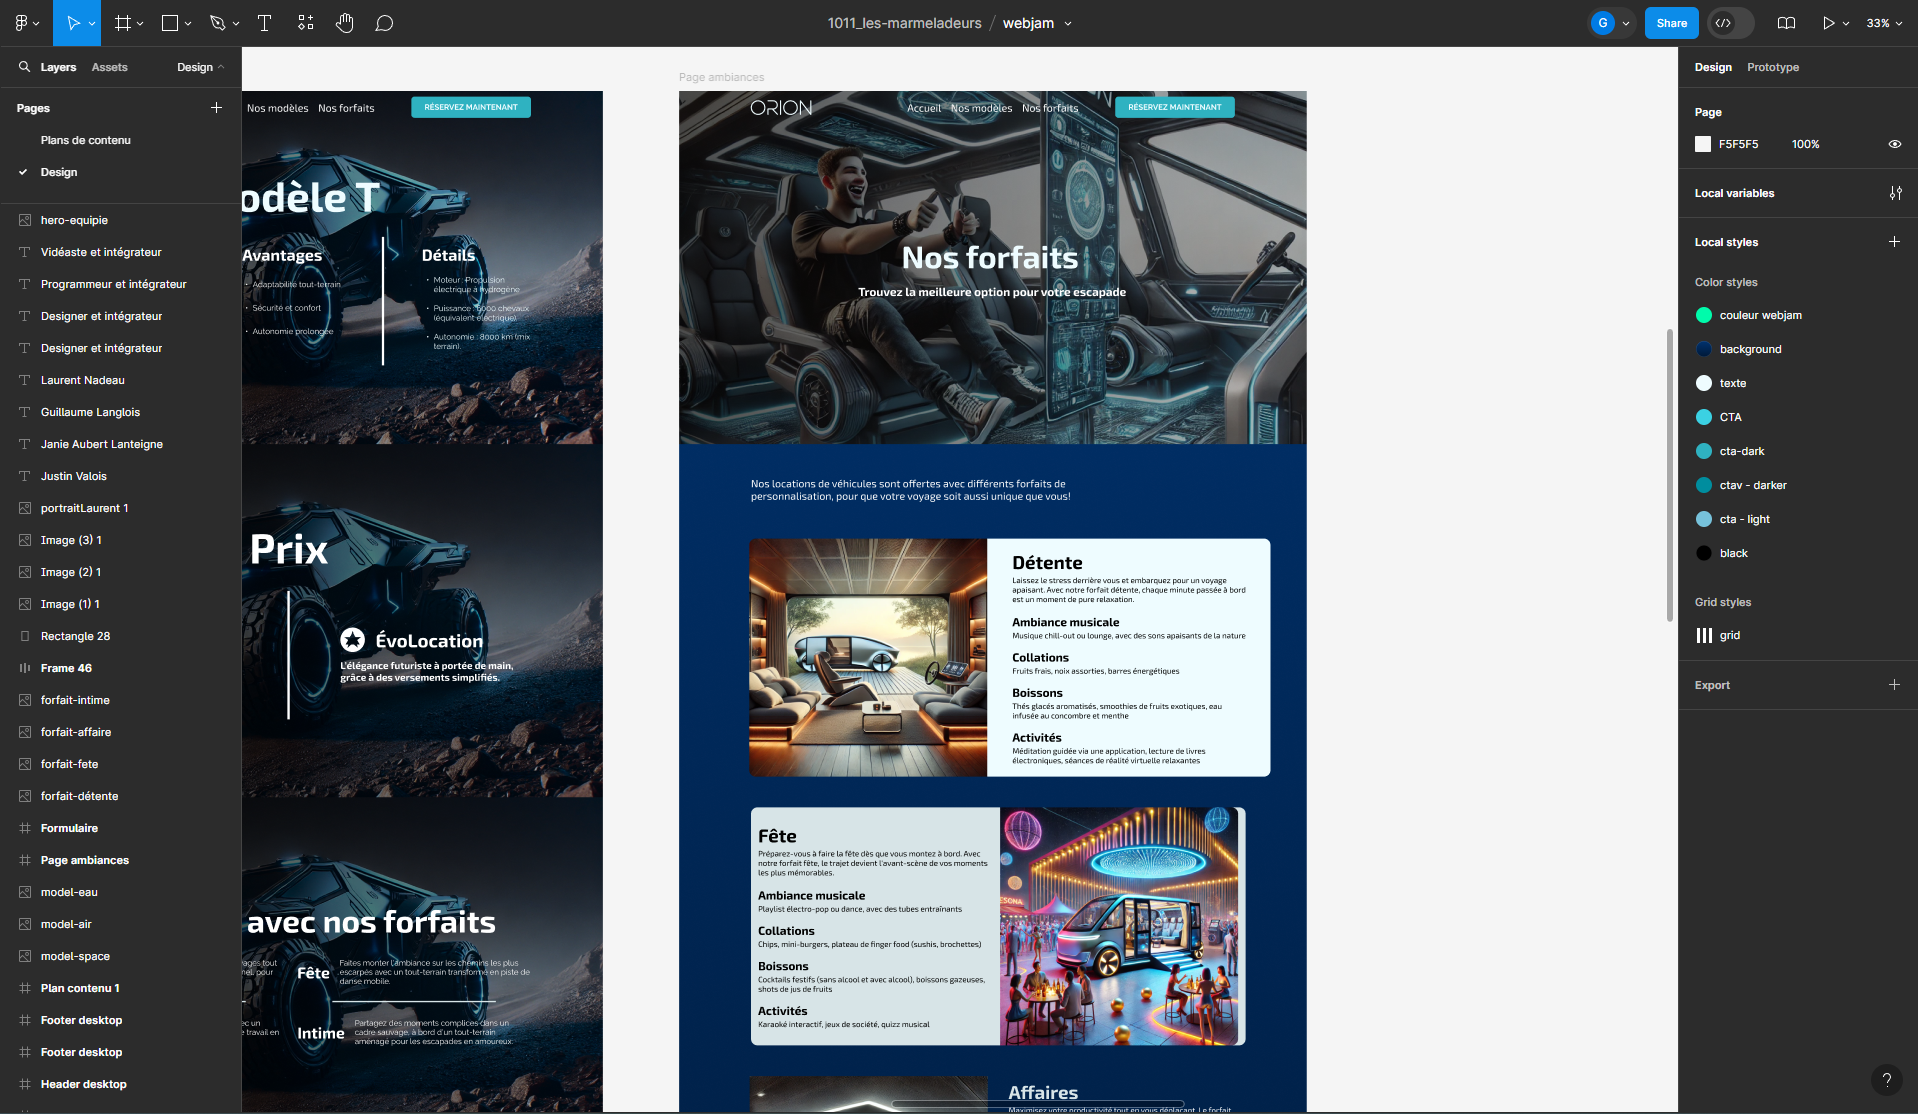Select the Hand tool
The height and width of the screenshot is (1114, 1918).
pyautogui.click(x=344, y=22)
